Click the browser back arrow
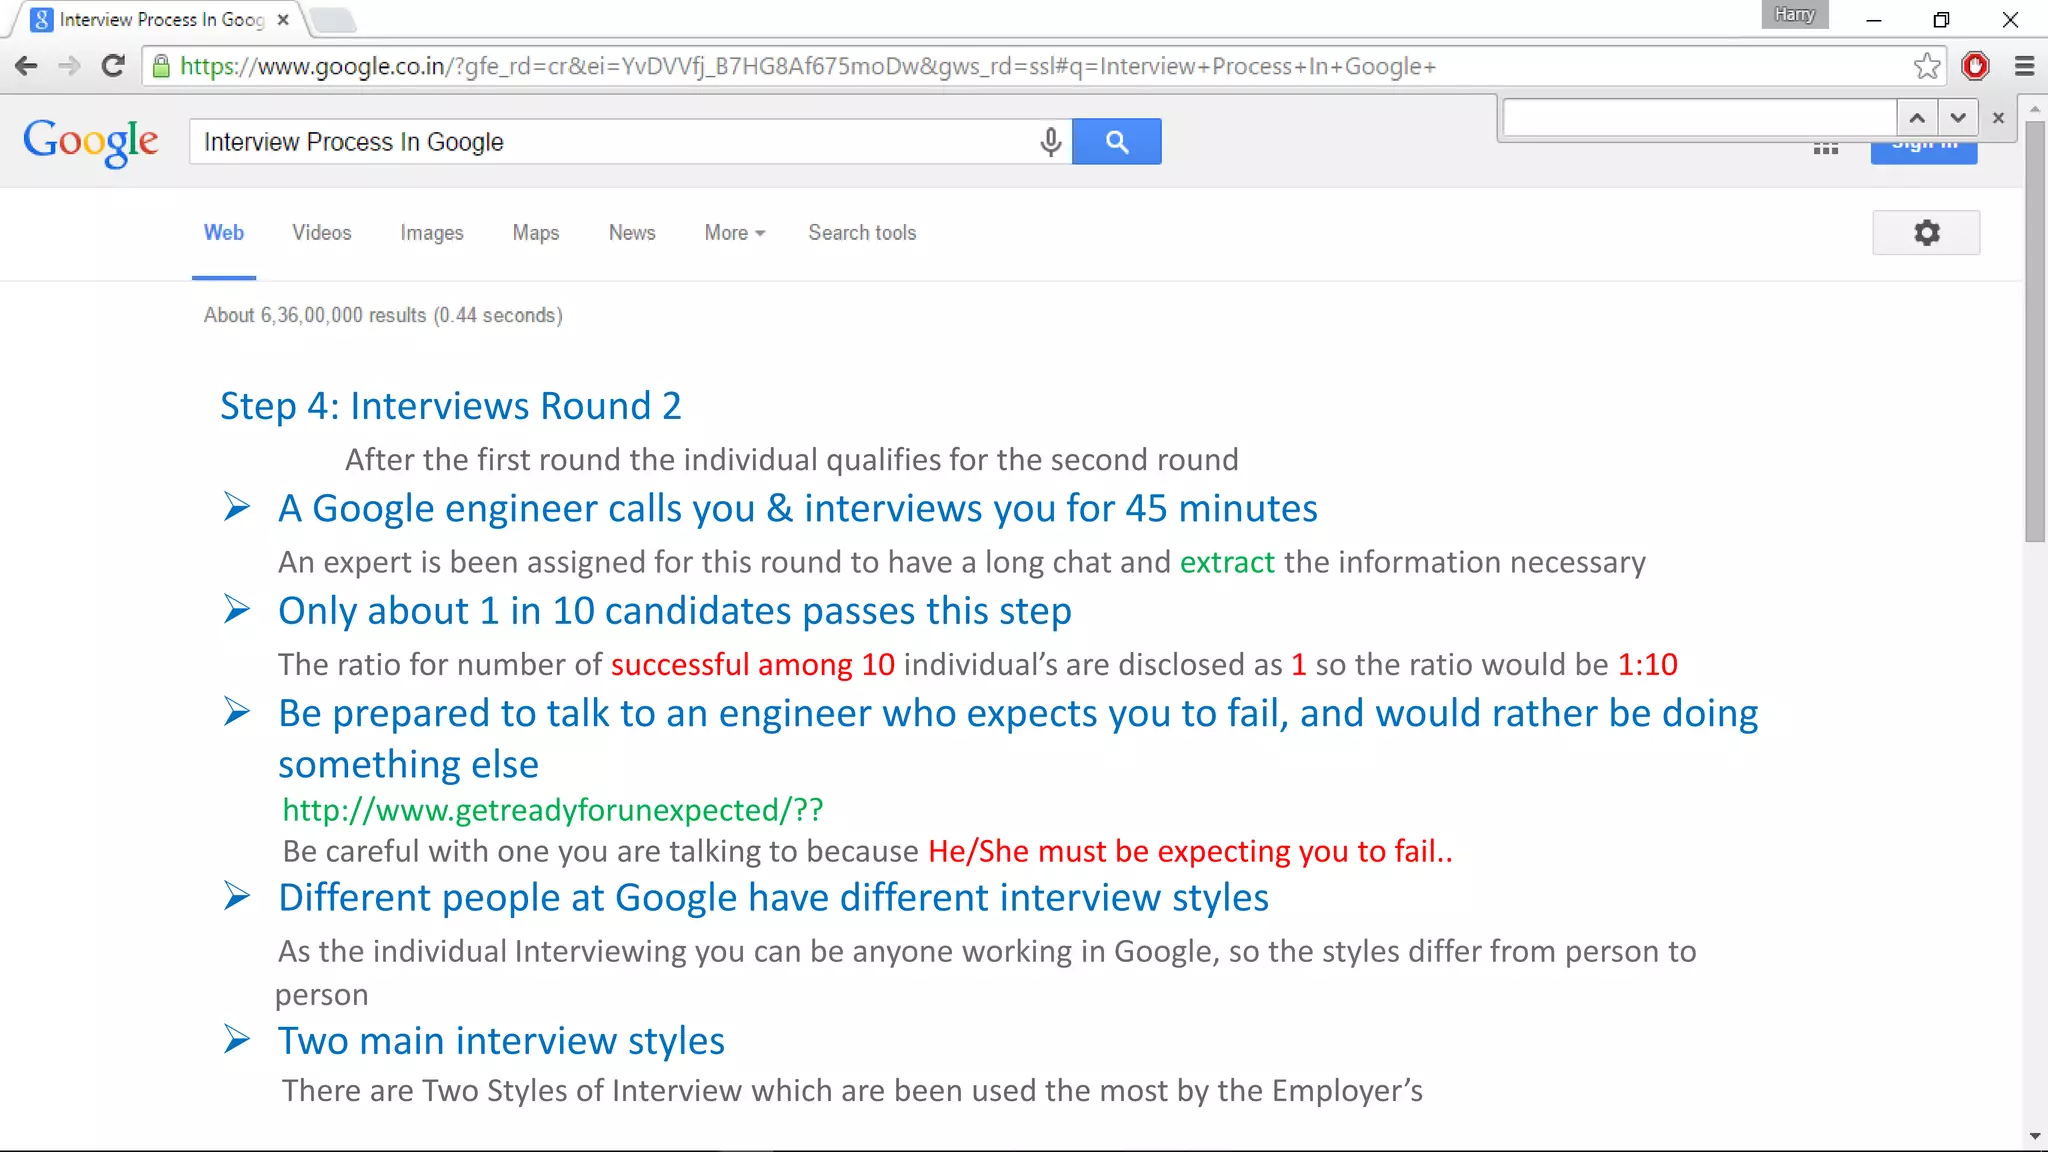Viewport: 2048px width, 1152px height. (27, 66)
